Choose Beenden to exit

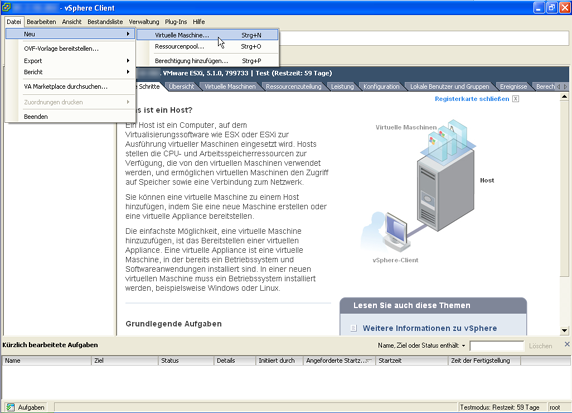pos(70,116)
